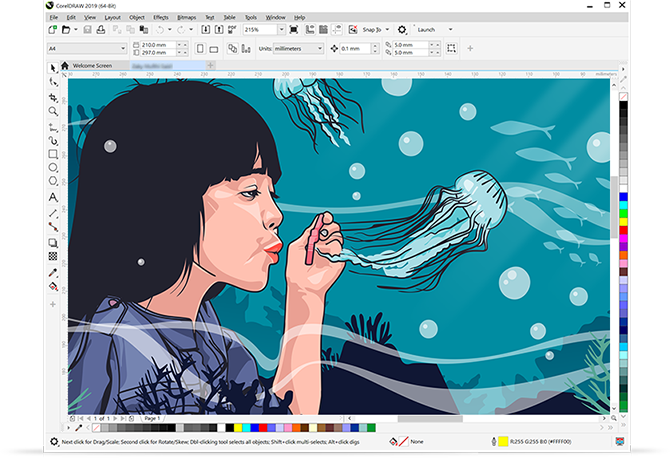670x470 pixels.
Task: Click the Quick customize plus in toolbox
Action: (x=53, y=304)
